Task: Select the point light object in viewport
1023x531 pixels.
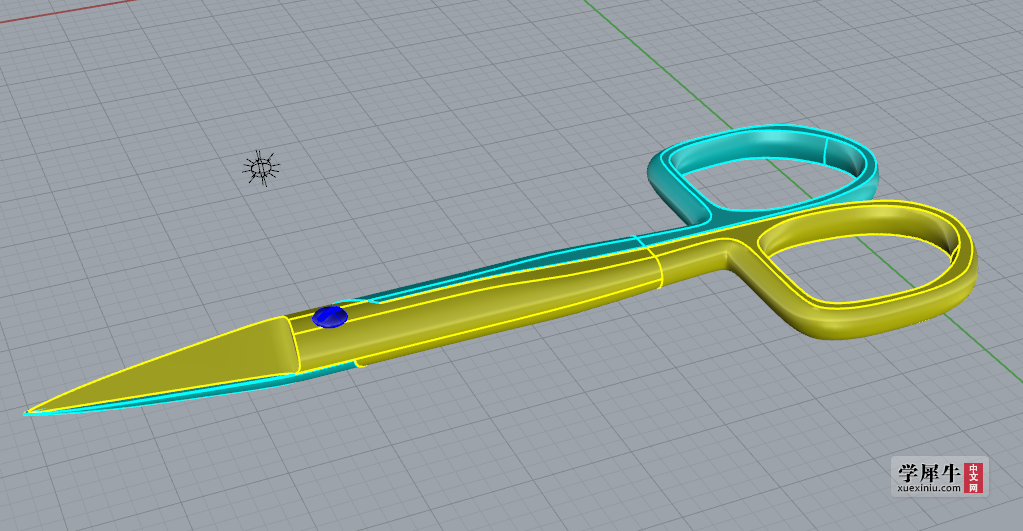Action: [x=261, y=168]
